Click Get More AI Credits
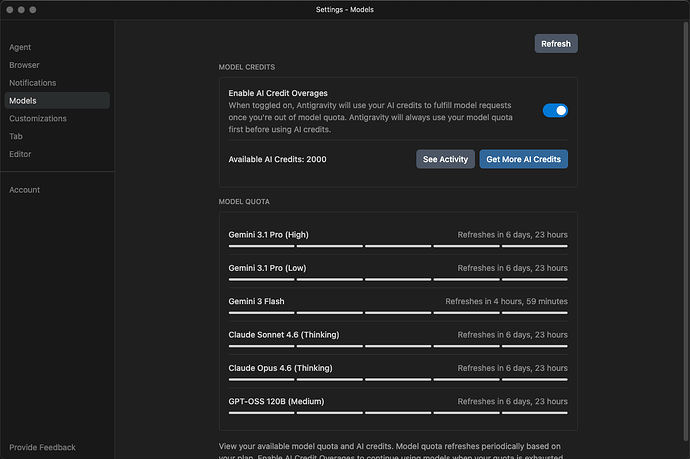690x459 pixels. pos(523,159)
